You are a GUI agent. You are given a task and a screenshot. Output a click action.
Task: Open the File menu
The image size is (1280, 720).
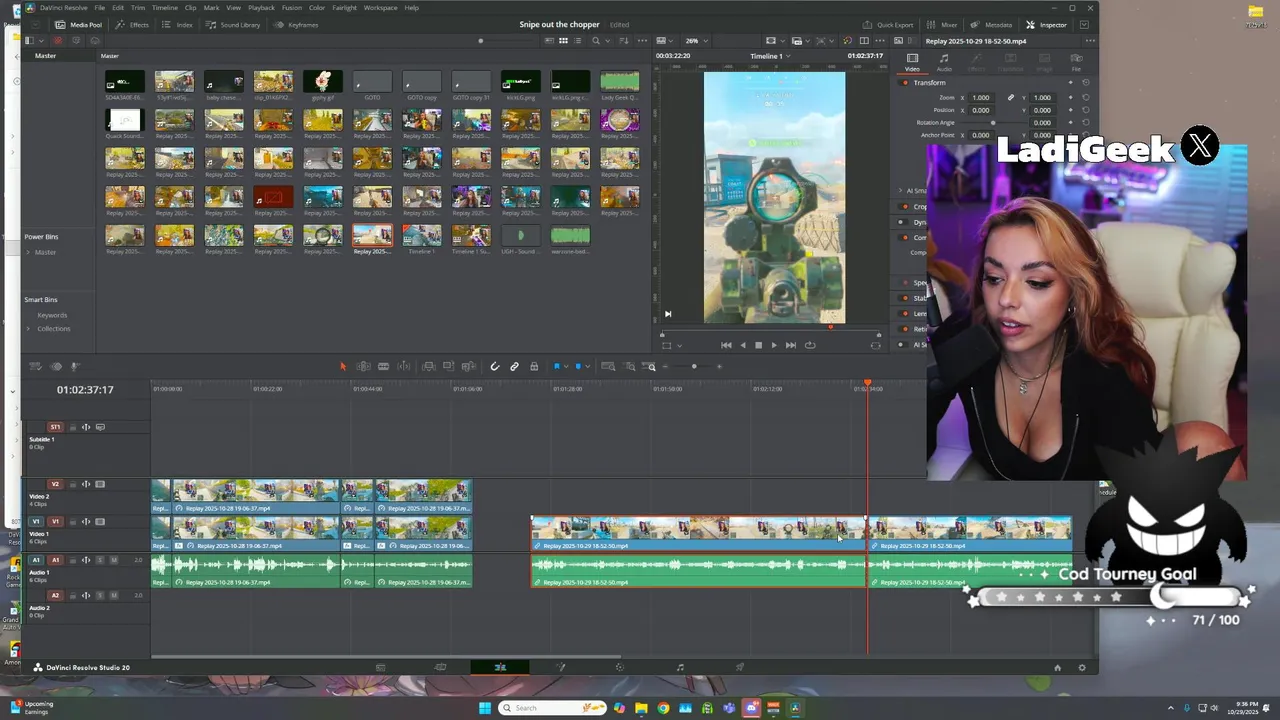pos(99,8)
